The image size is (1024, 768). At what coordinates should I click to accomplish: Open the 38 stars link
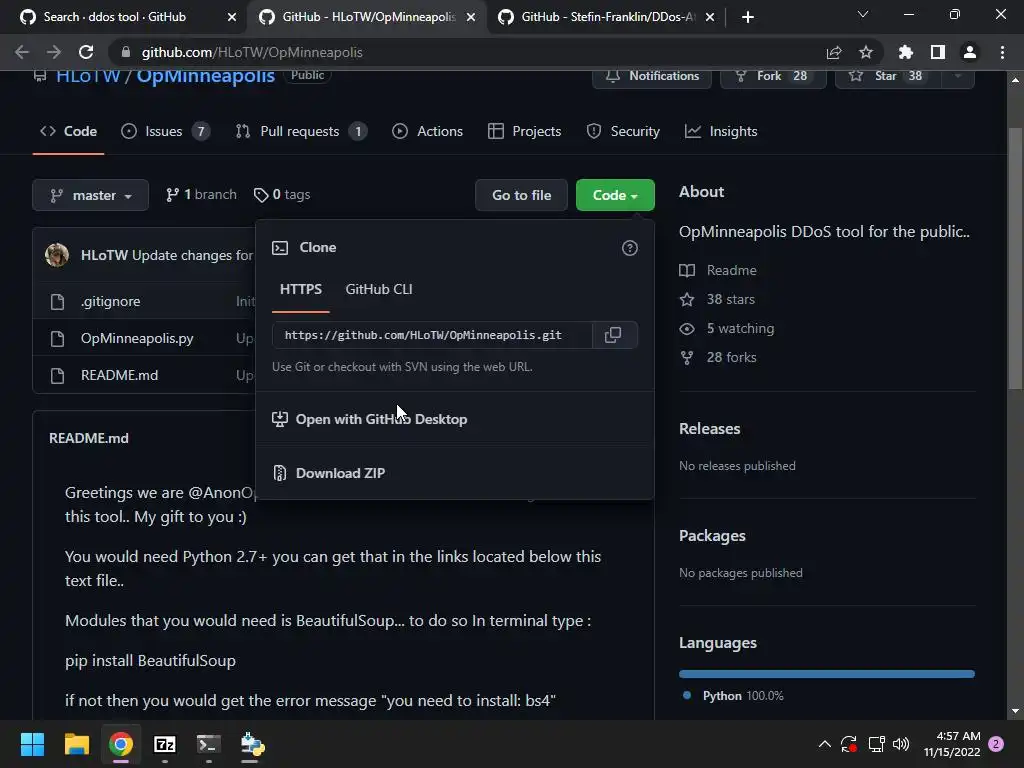pyautogui.click(x=717, y=299)
